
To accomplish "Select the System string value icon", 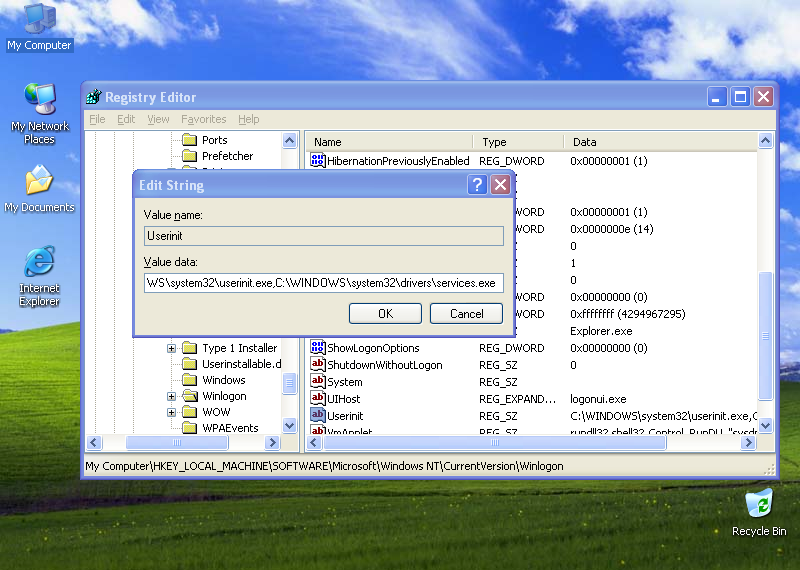I will coord(317,381).
